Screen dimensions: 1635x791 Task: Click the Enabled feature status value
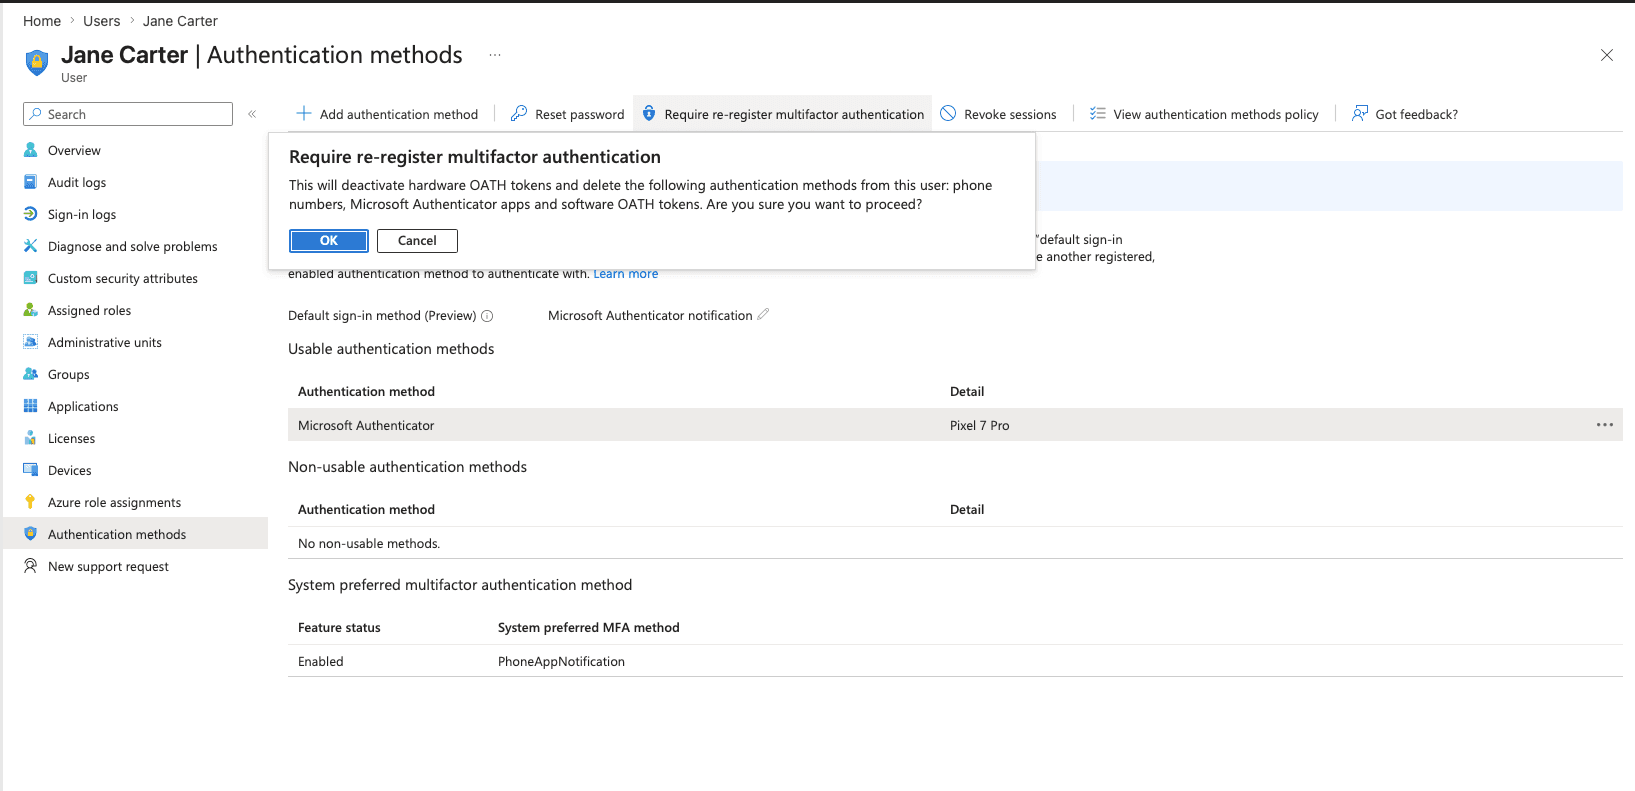[x=321, y=661]
